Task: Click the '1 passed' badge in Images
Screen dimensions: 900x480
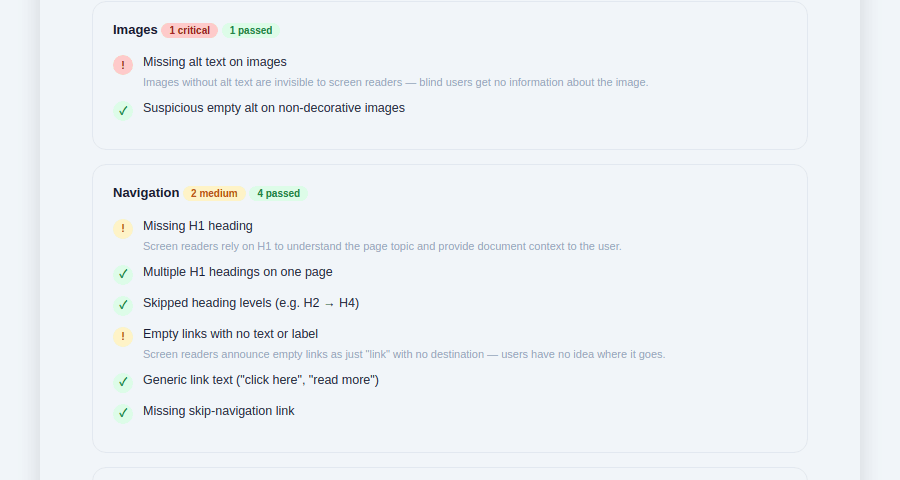Action: click(x=251, y=30)
